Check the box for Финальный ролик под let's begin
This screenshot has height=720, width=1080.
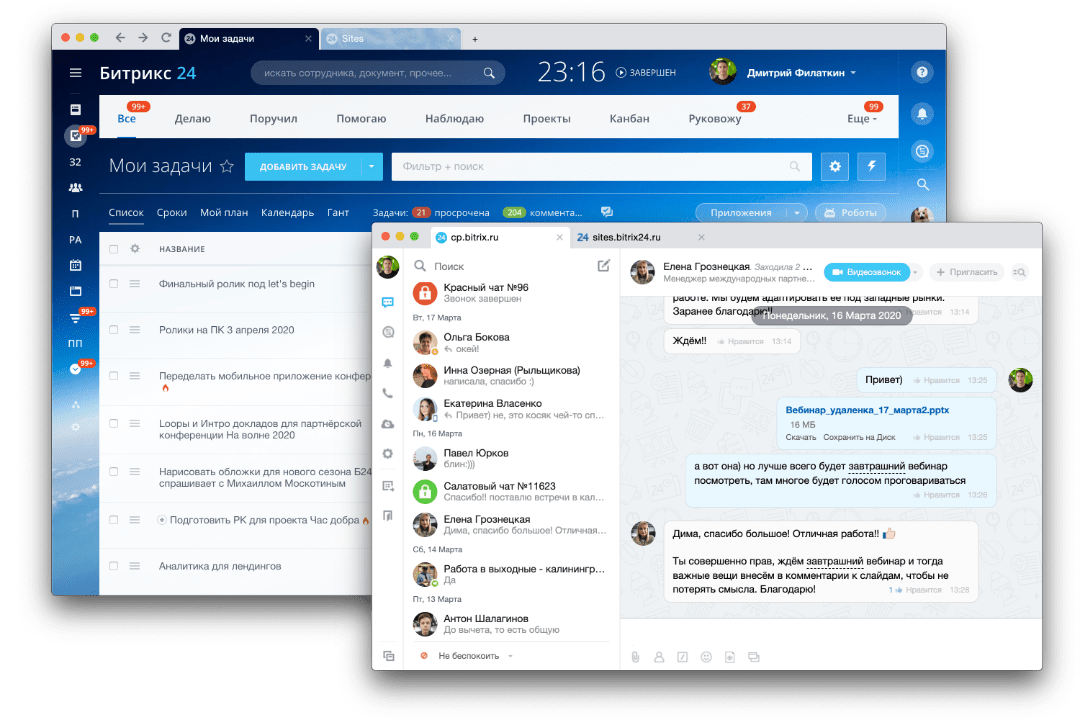tap(114, 284)
